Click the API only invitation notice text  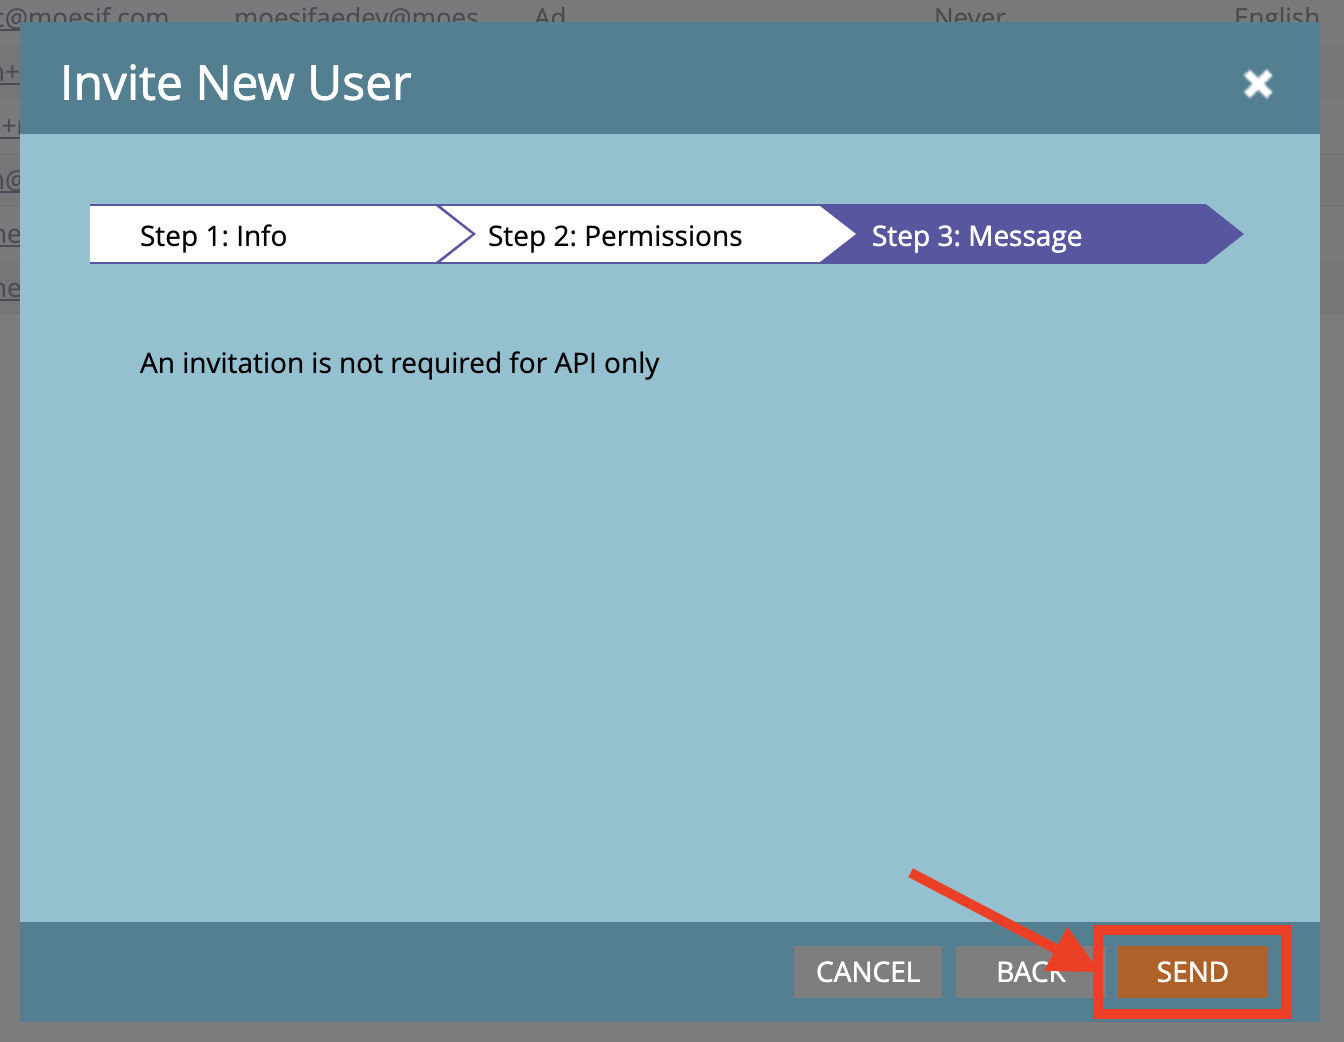tap(399, 363)
